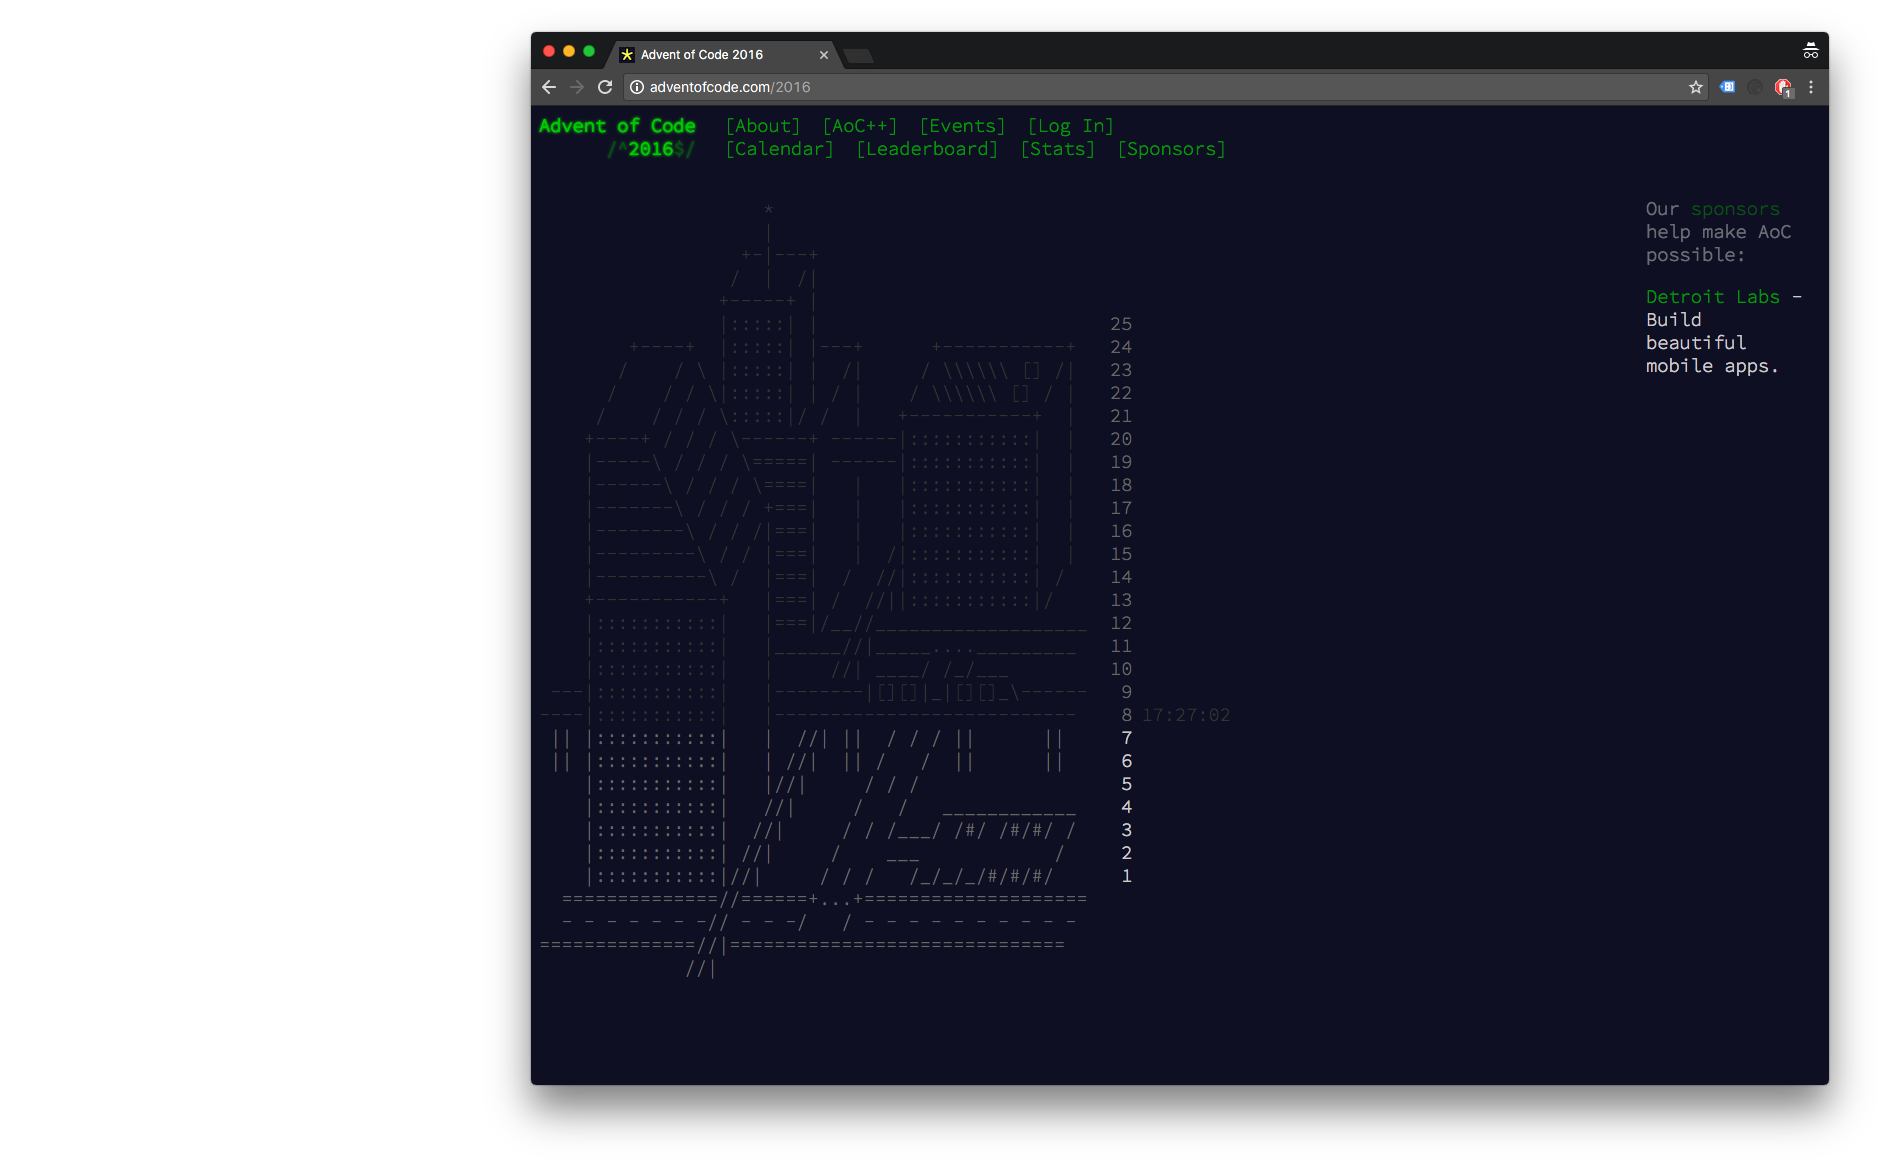Viewport: 1885px width, 1165px height.
Task: Bookmark this page using the star
Action: [1695, 87]
